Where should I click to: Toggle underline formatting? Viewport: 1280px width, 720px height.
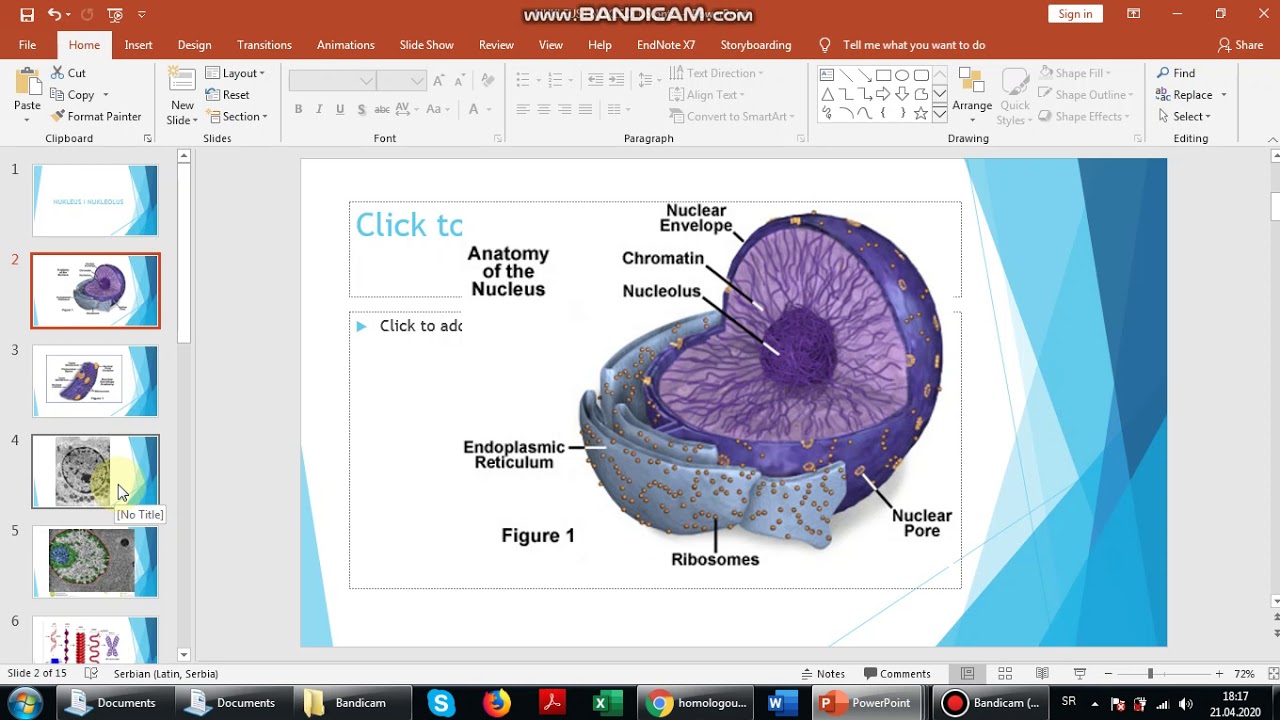tap(340, 109)
